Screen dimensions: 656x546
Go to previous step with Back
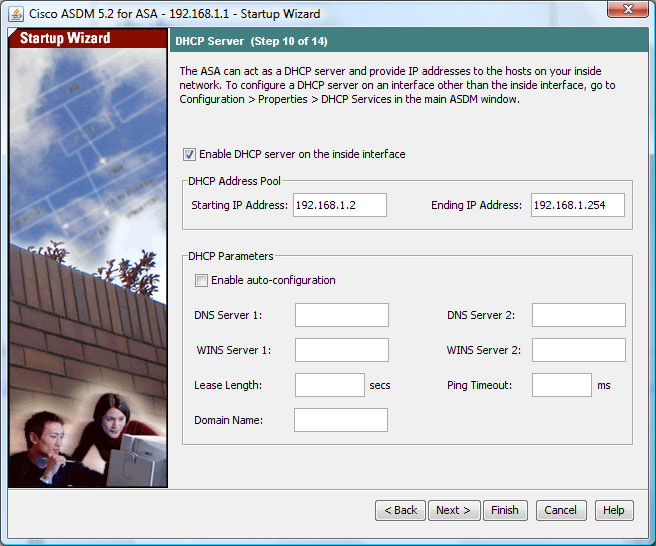[400, 510]
